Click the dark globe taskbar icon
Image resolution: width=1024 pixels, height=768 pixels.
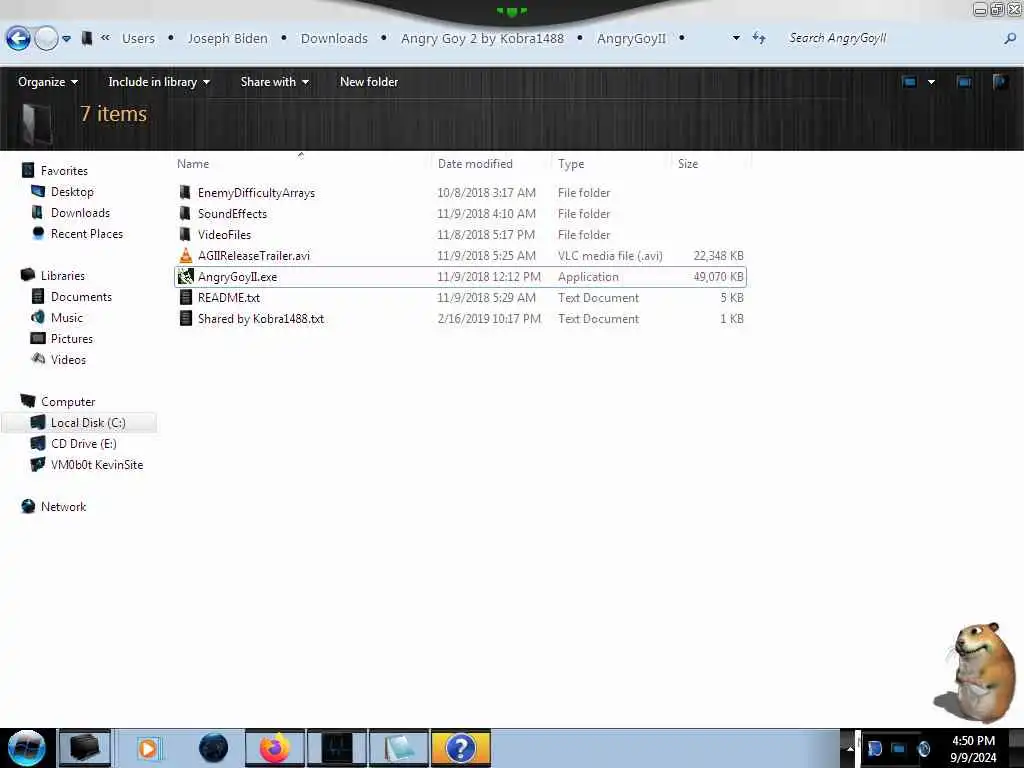click(x=213, y=748)
